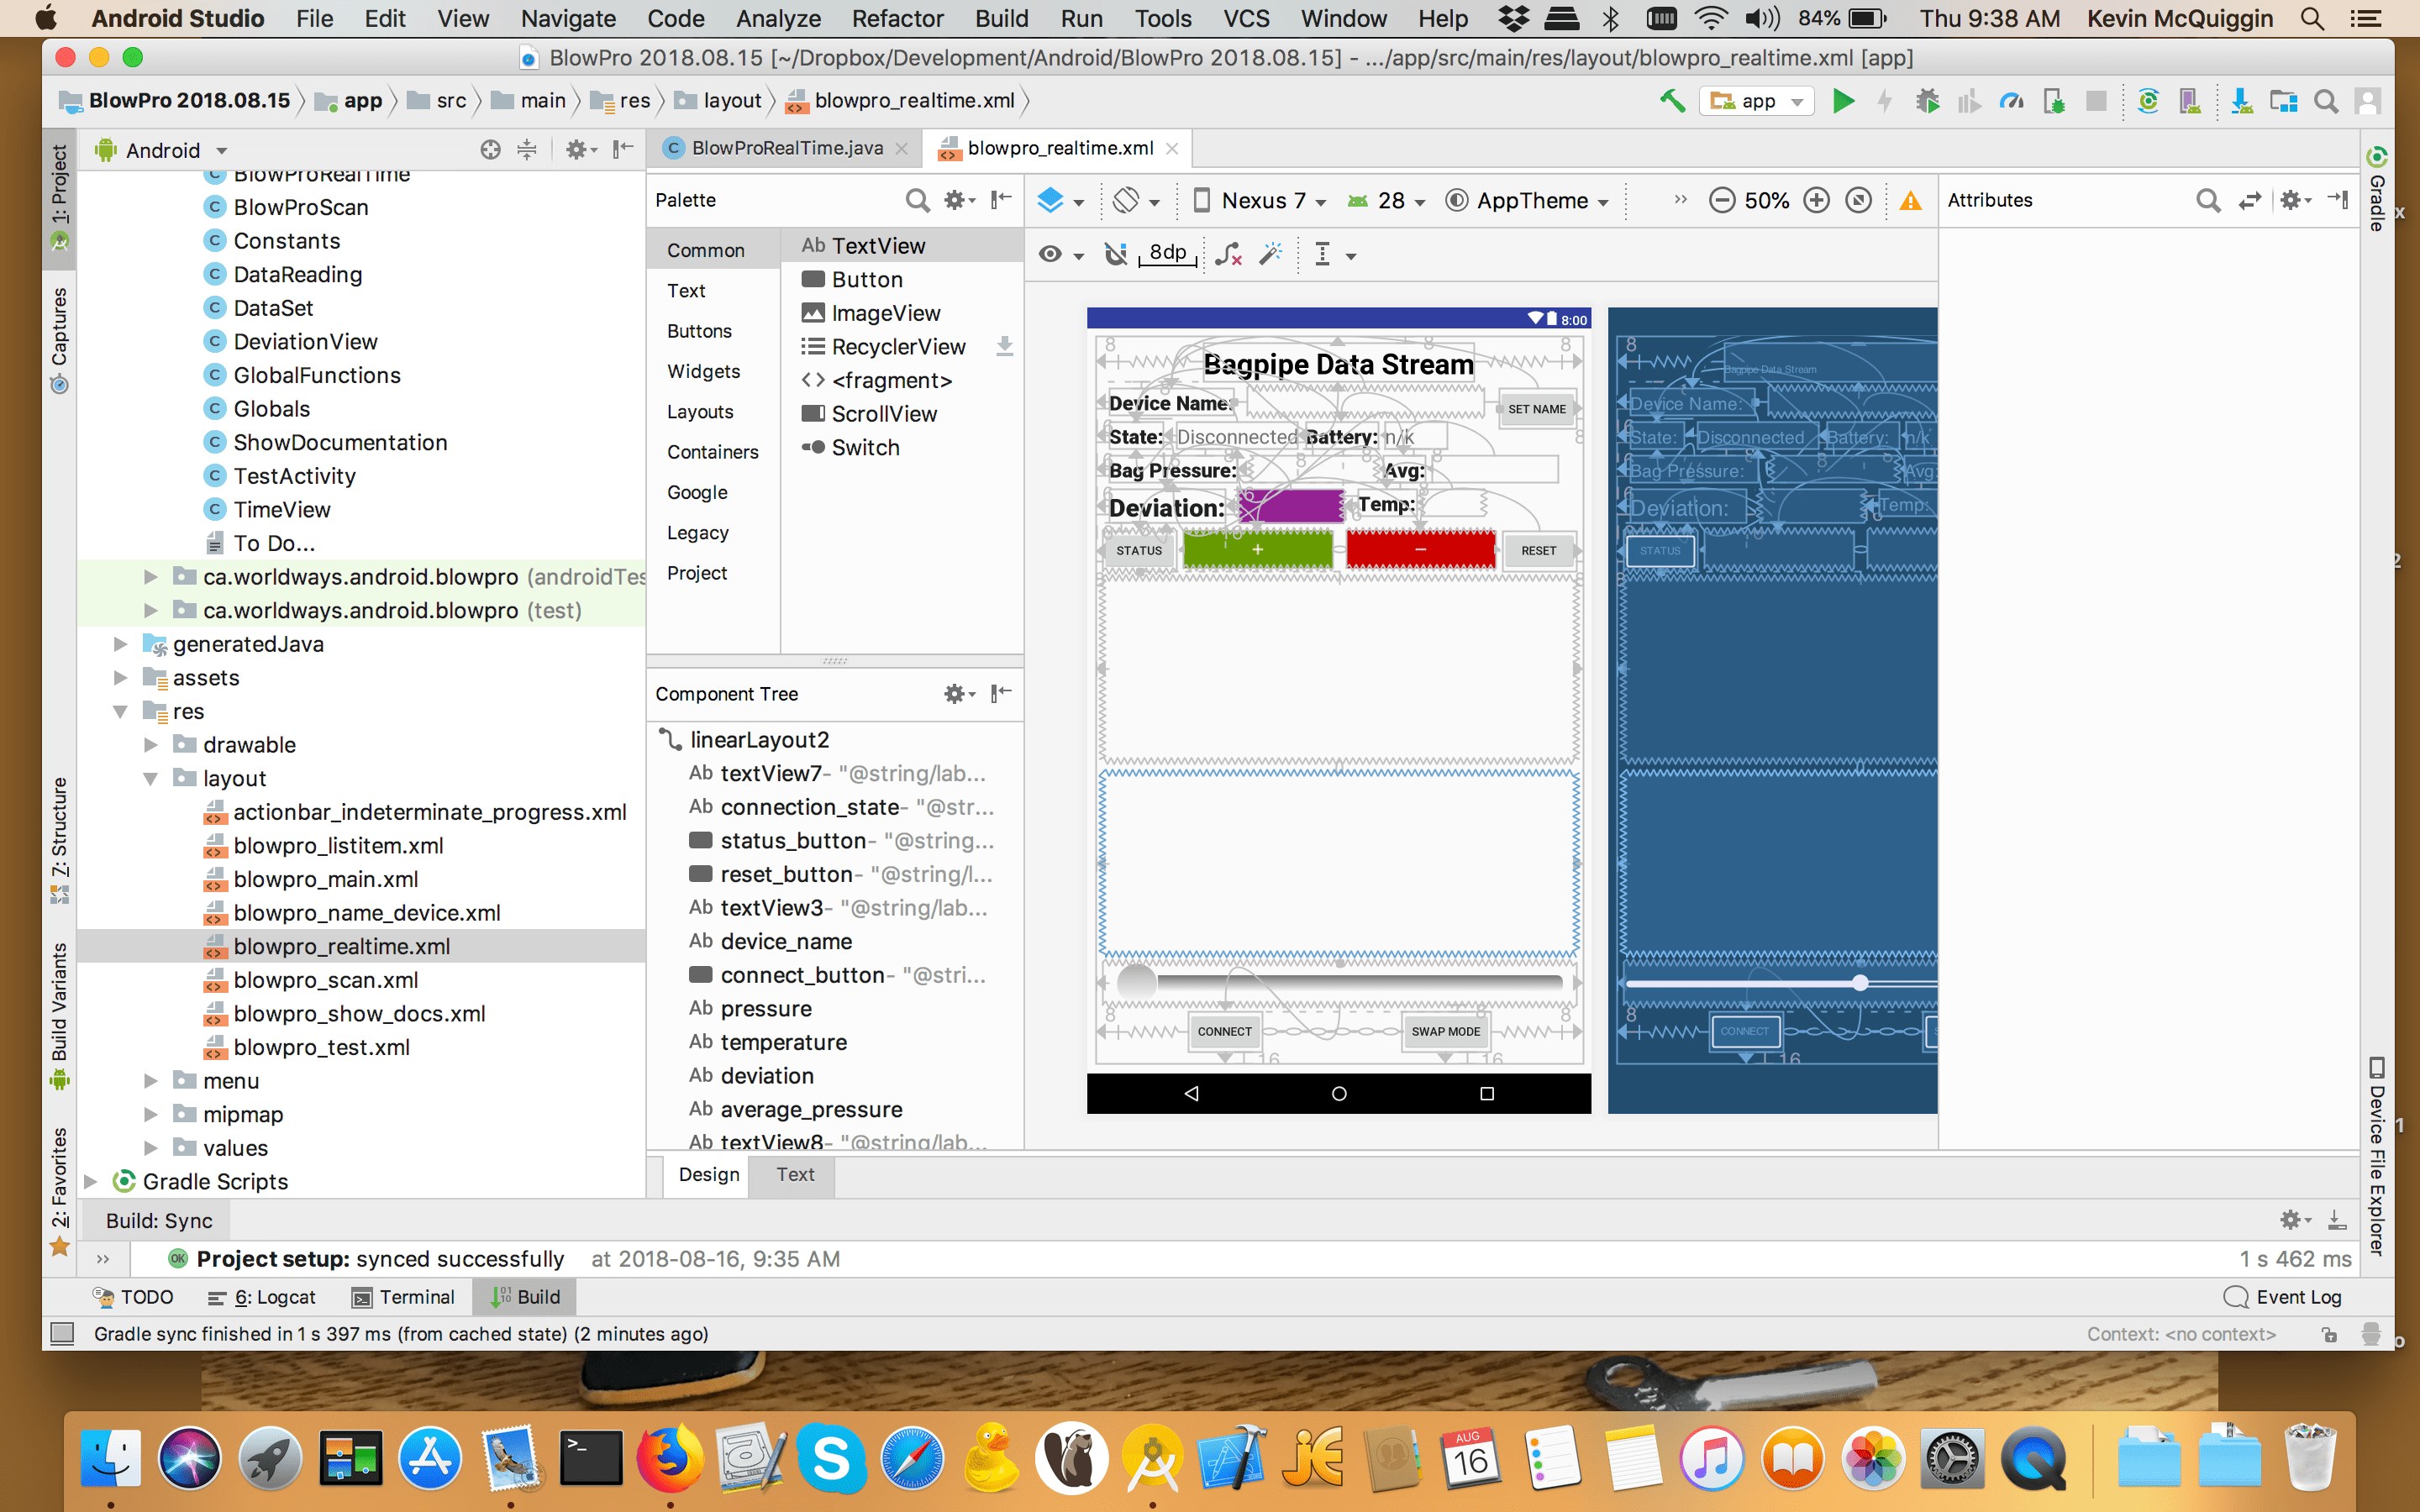
Task: Run the app using the green play icon
Action: click(1843, 100)
